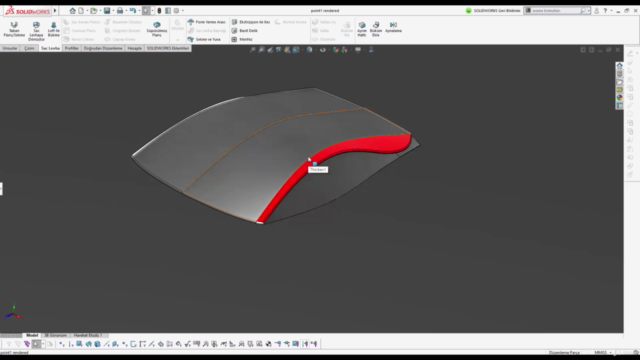Create a new document with New icon

(x=81, y=11)
